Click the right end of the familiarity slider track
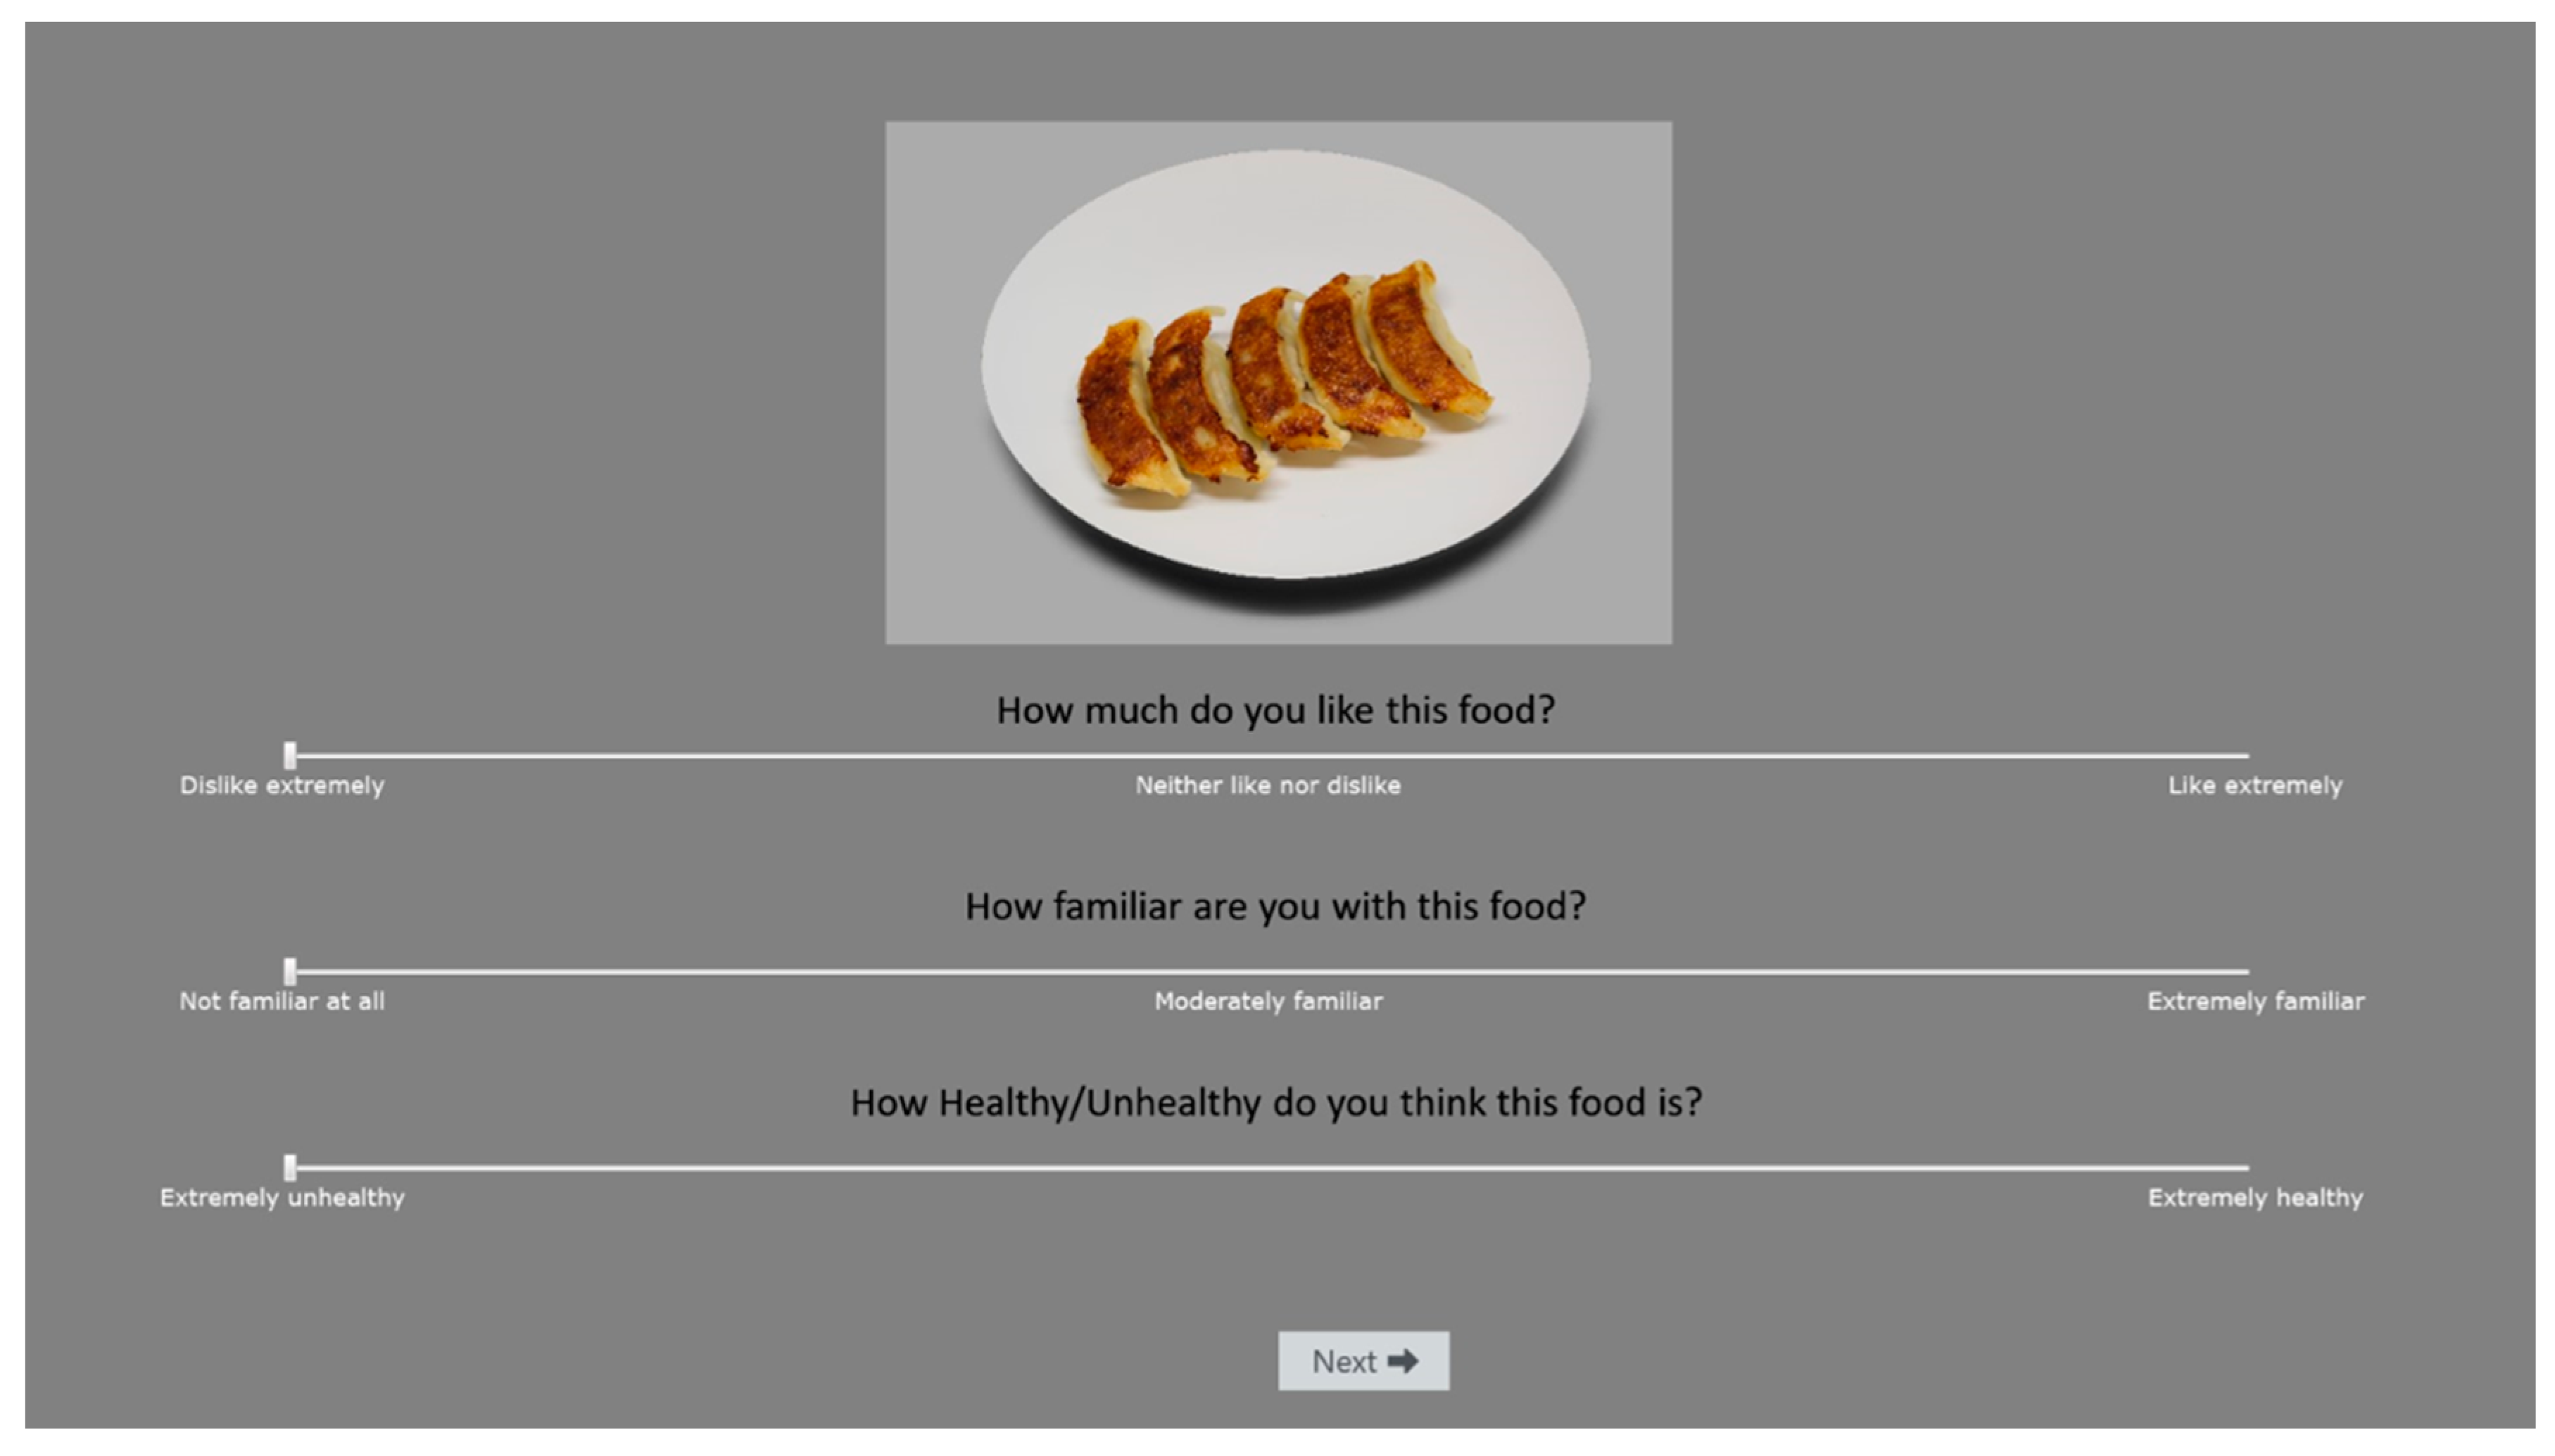2555x1456 pixels. 2244,971
